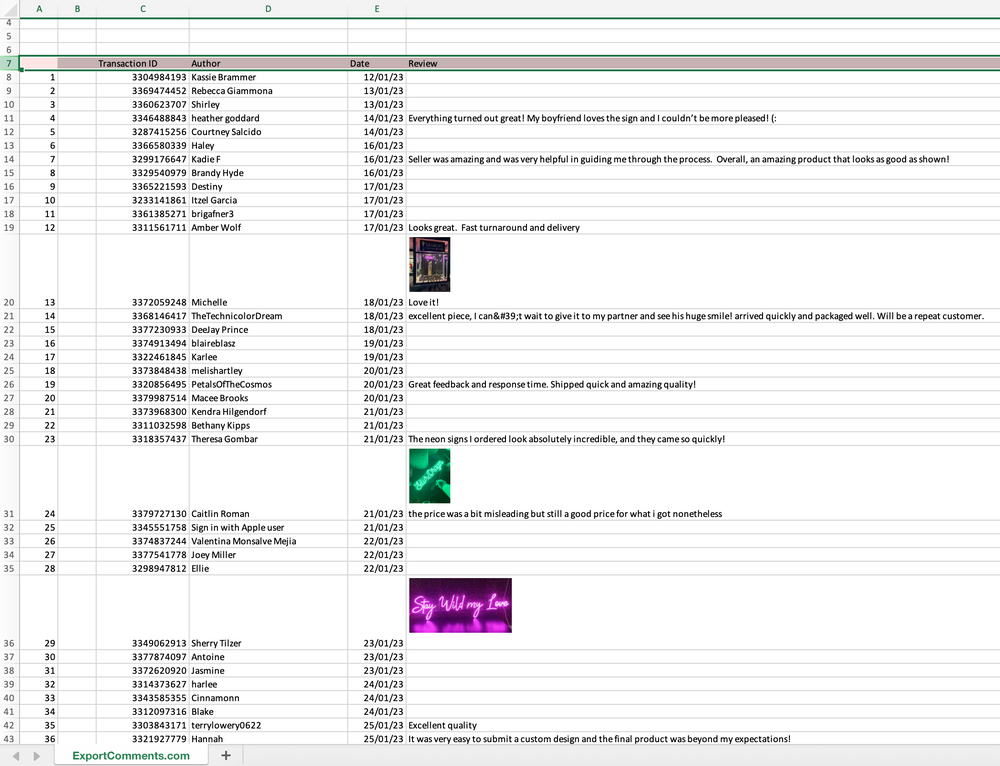The height and width of the screenshot is (766, 1000).
Task: Select the popcorn machine photo thumbnail
Action: (x=429, y=264)
